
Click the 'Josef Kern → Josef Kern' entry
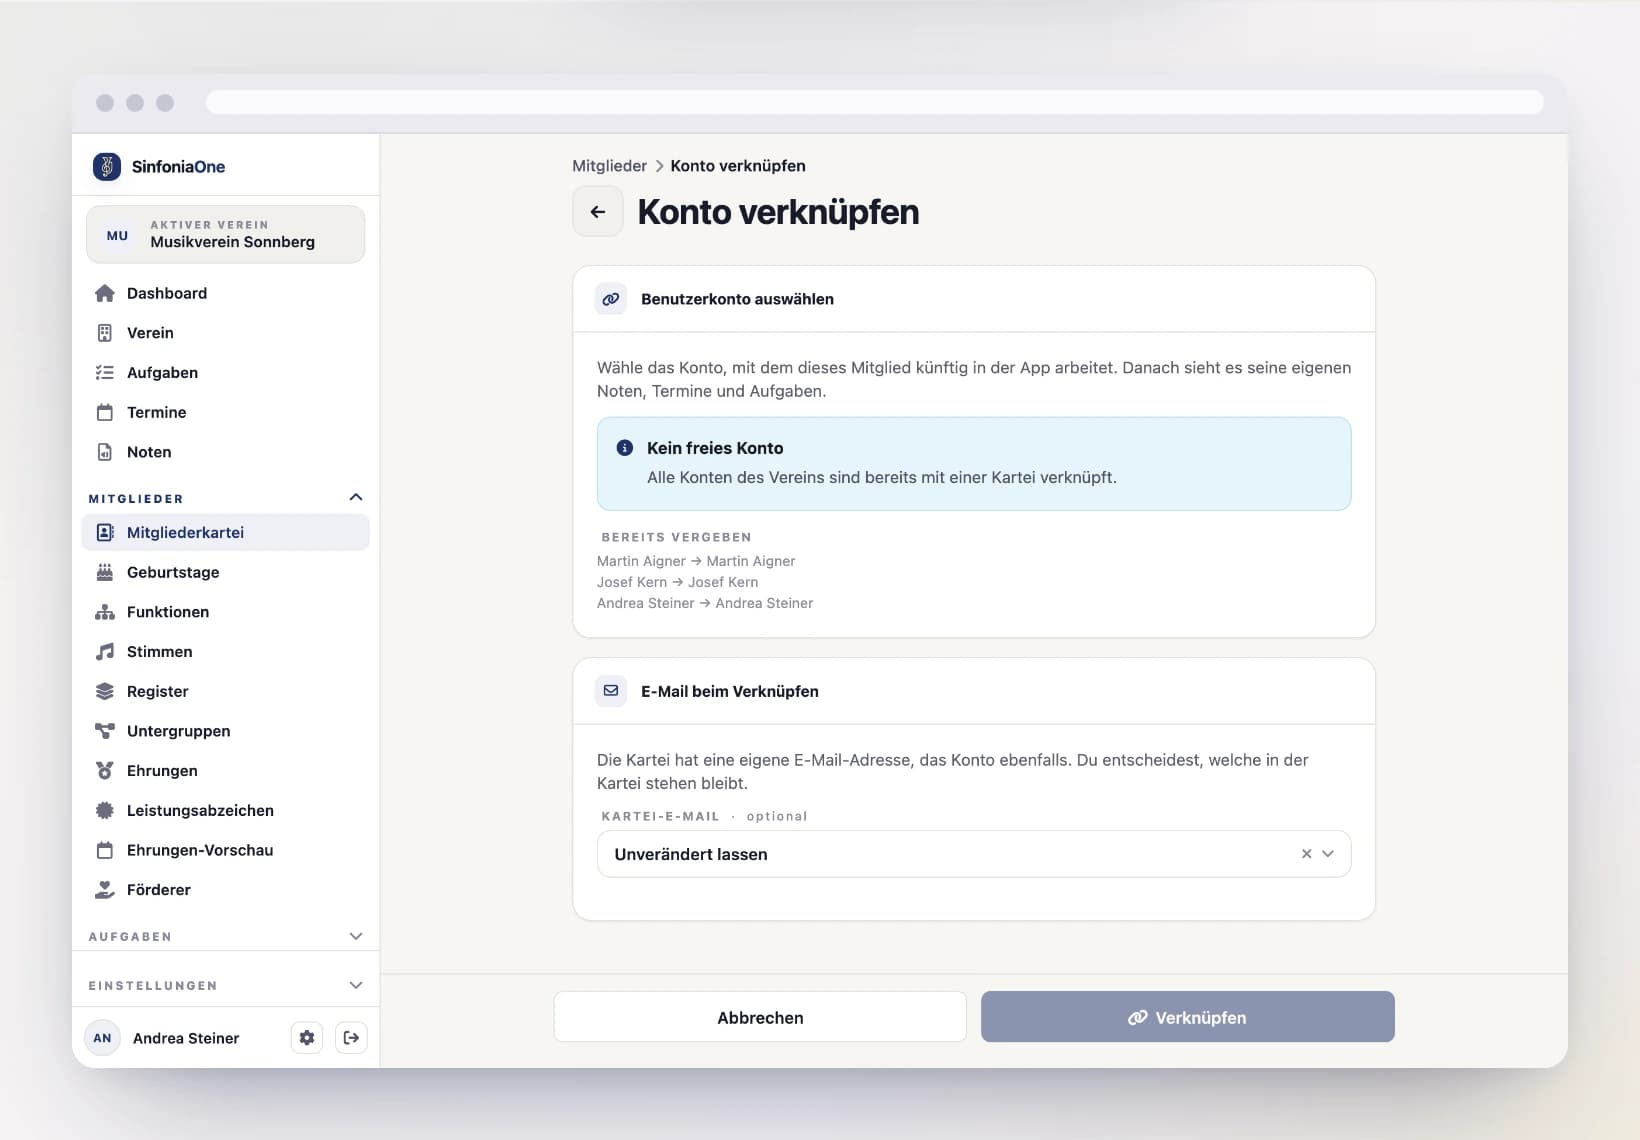coord(678,582)
